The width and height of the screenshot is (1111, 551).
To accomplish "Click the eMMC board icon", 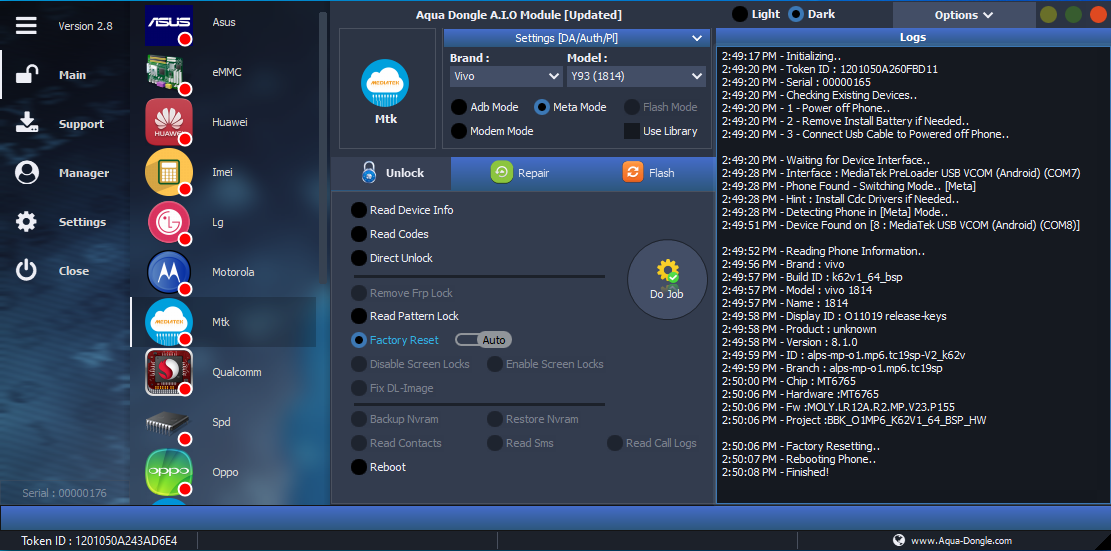I will [169, 72].
